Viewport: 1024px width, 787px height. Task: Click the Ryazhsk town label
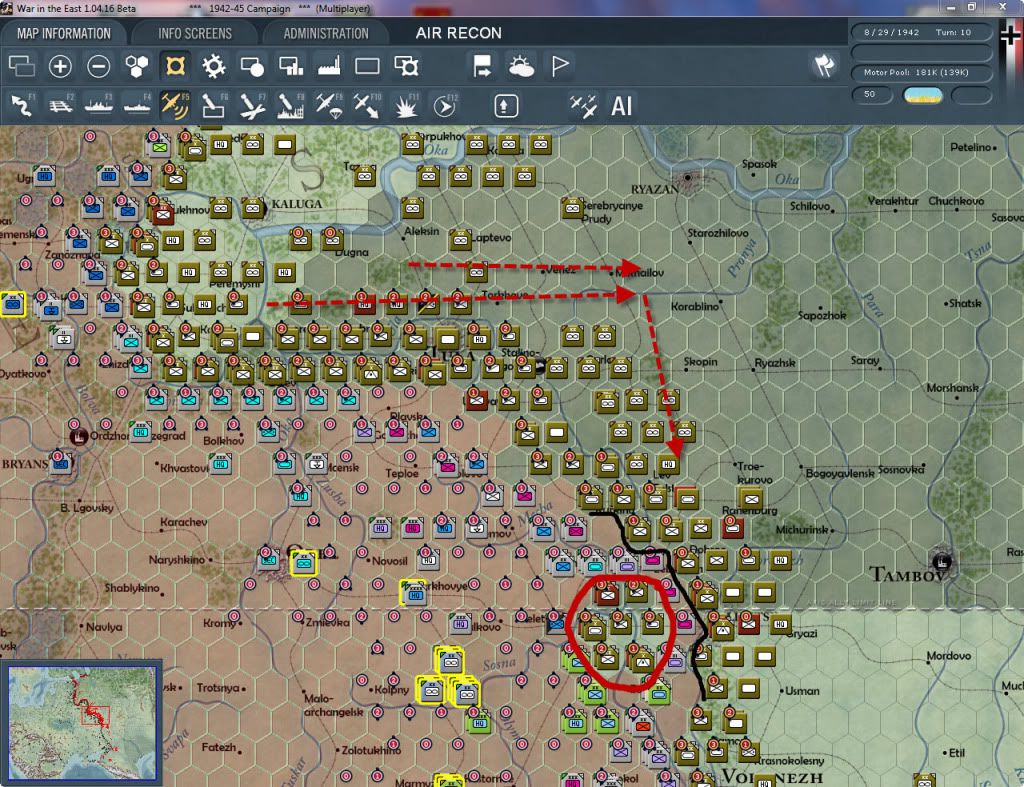[775, 362]
